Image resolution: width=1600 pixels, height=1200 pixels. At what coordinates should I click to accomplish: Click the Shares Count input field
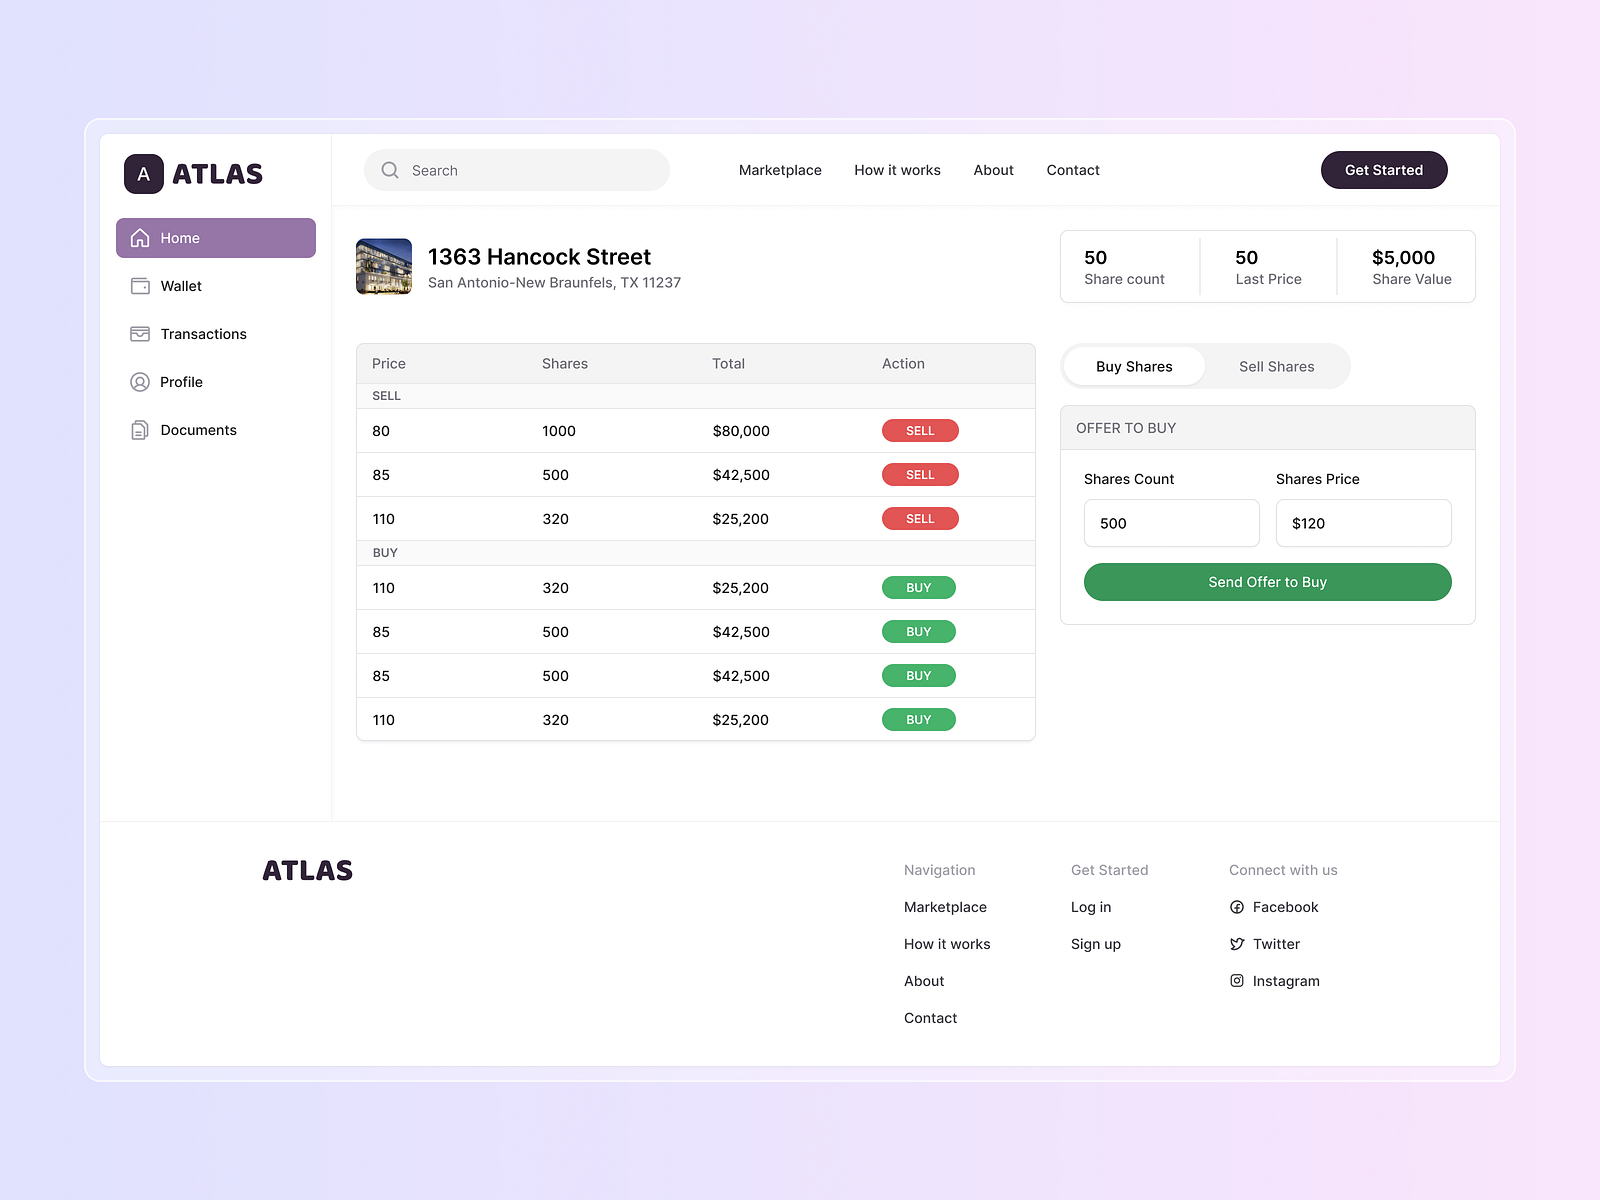pos(1171,523)
